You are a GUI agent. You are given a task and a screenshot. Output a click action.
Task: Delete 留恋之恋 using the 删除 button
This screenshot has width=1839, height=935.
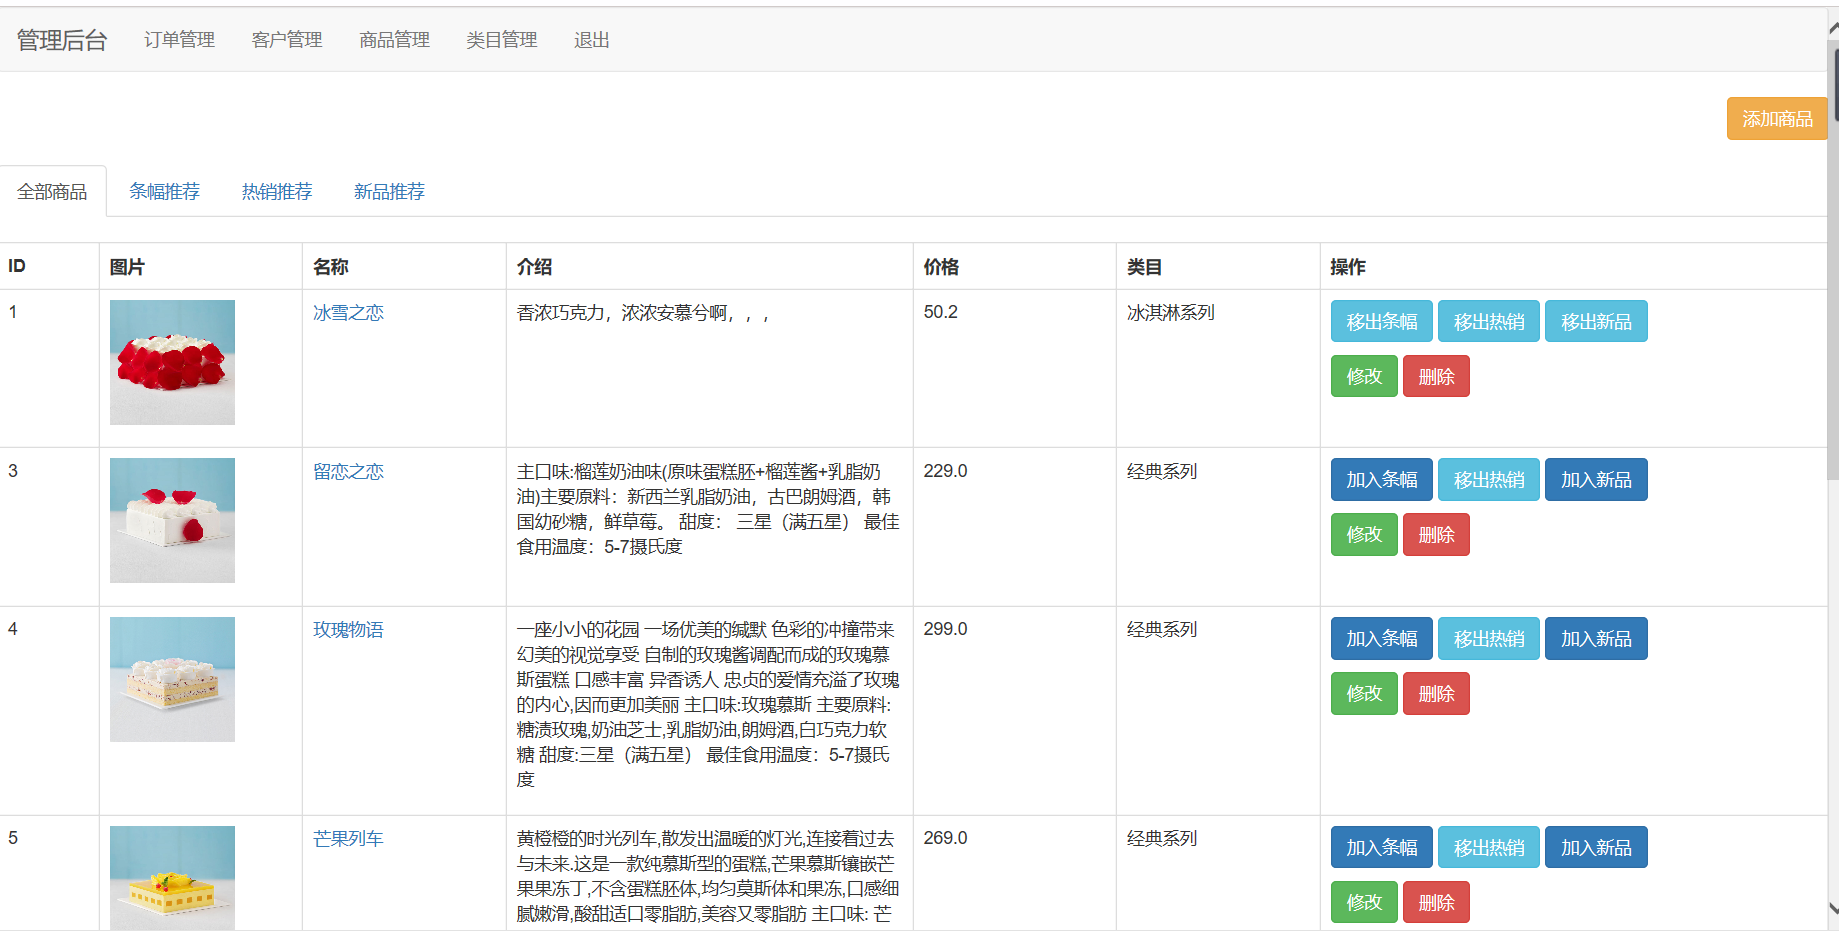tap(1435, 535)
